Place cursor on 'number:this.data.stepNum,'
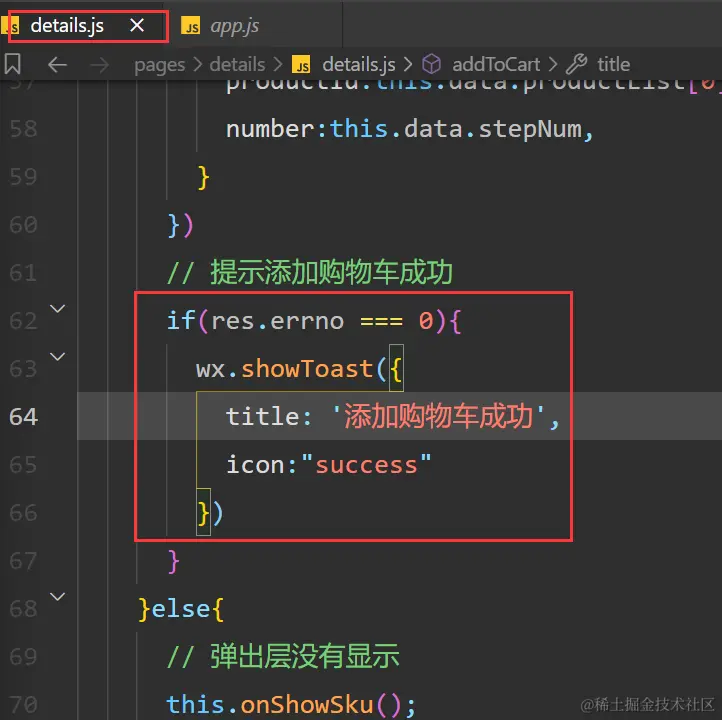 click(x=409, y=129)
